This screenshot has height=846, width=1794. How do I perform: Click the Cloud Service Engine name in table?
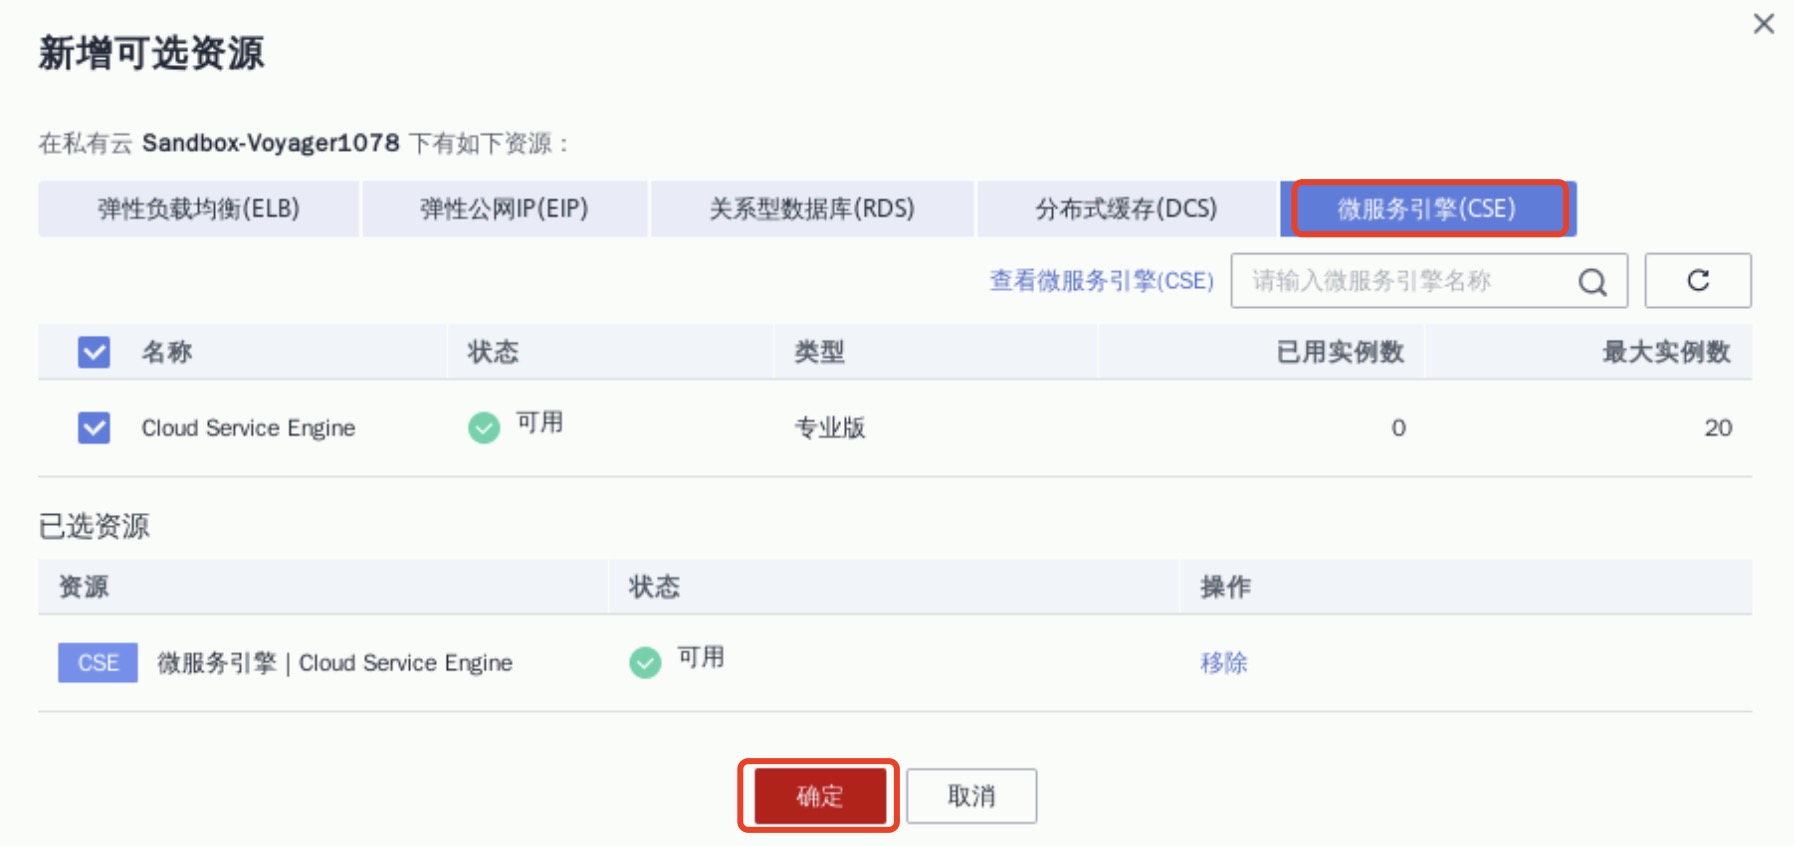click(248, 428)
